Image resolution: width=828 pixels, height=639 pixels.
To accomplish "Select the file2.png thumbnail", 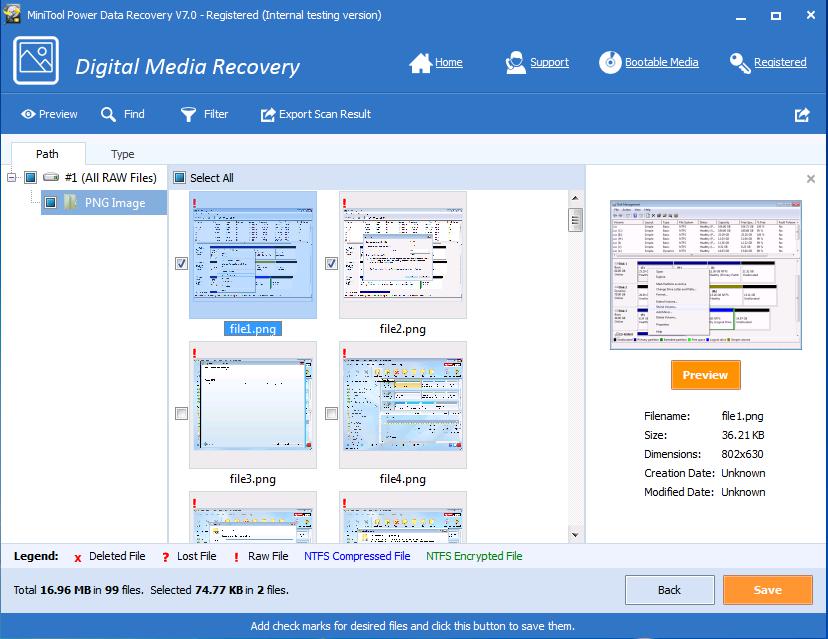I will click(x=403, y=255).
